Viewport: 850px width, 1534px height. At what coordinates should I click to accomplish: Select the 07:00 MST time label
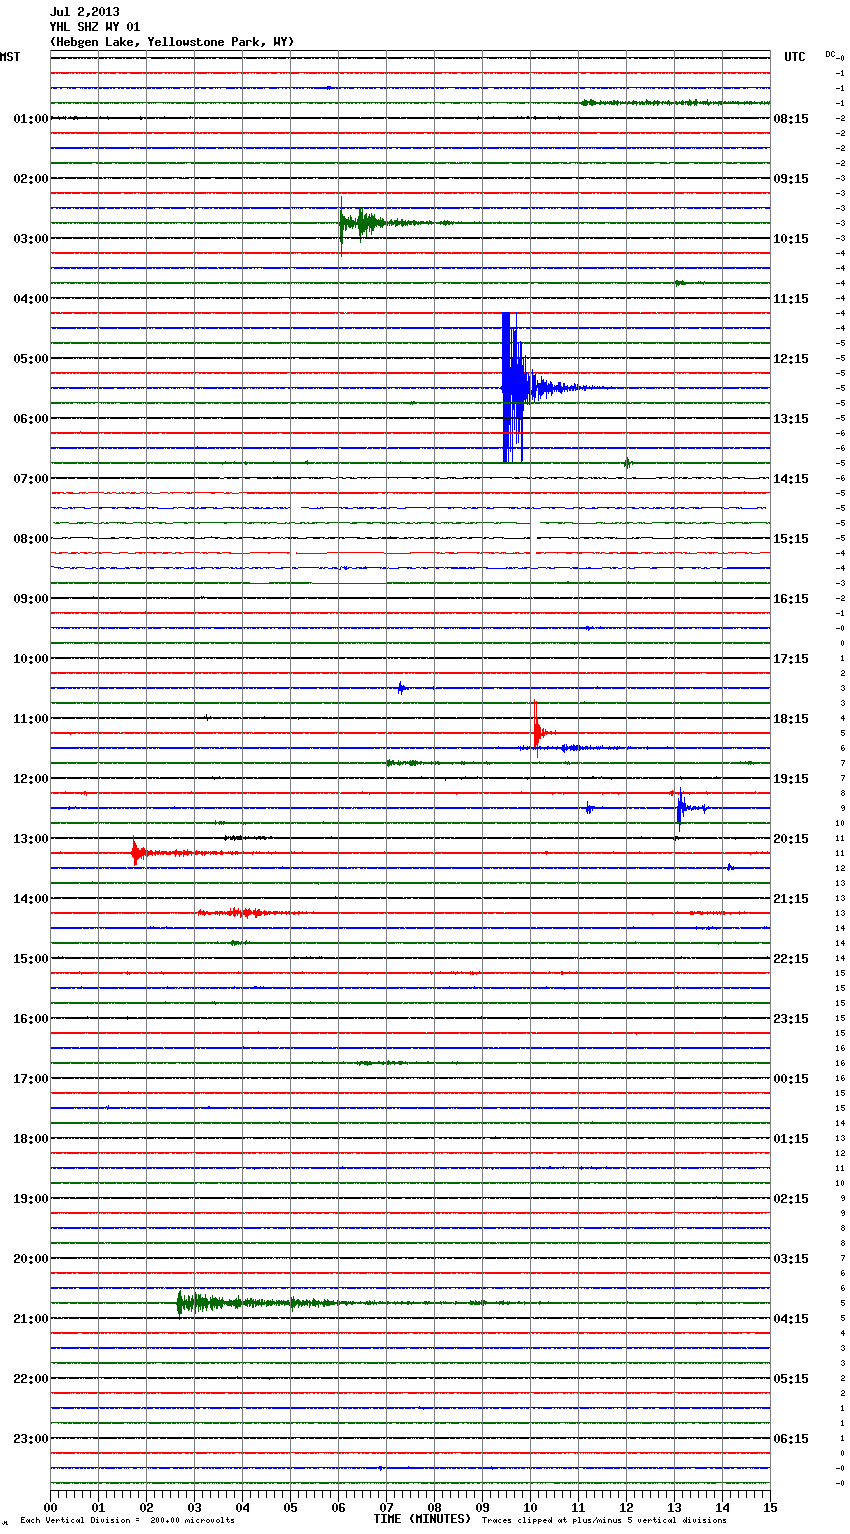click(x=31, y=478)
